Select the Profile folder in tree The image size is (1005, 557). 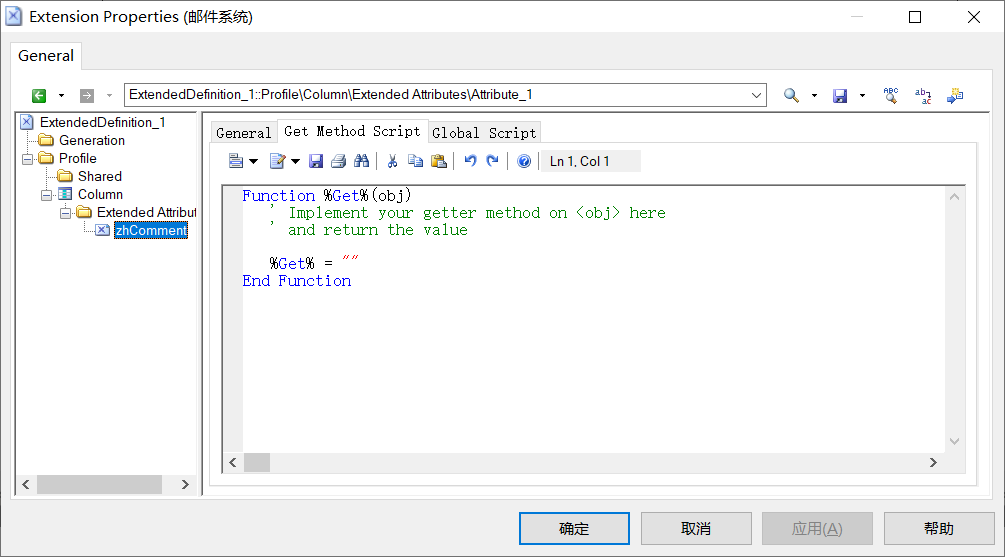pos(78,158)
